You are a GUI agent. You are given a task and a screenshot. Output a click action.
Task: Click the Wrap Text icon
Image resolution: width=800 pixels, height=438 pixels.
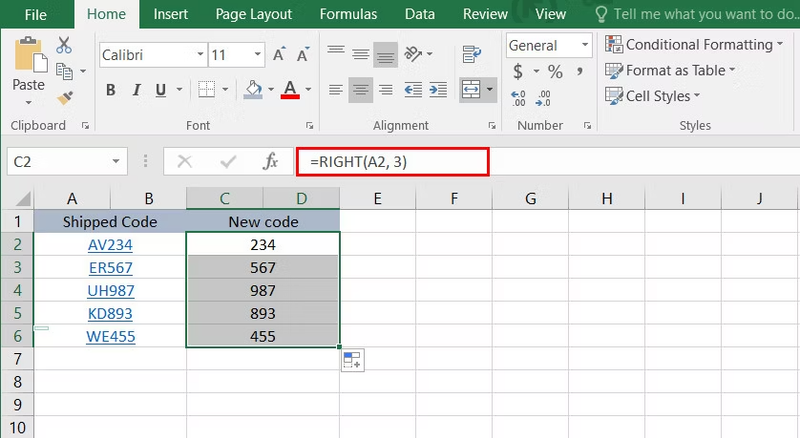coord(471,54)
